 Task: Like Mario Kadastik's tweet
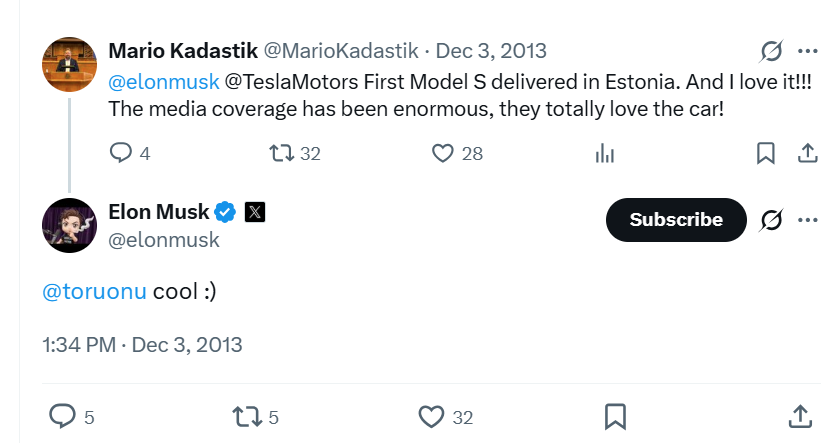point(443,153)
